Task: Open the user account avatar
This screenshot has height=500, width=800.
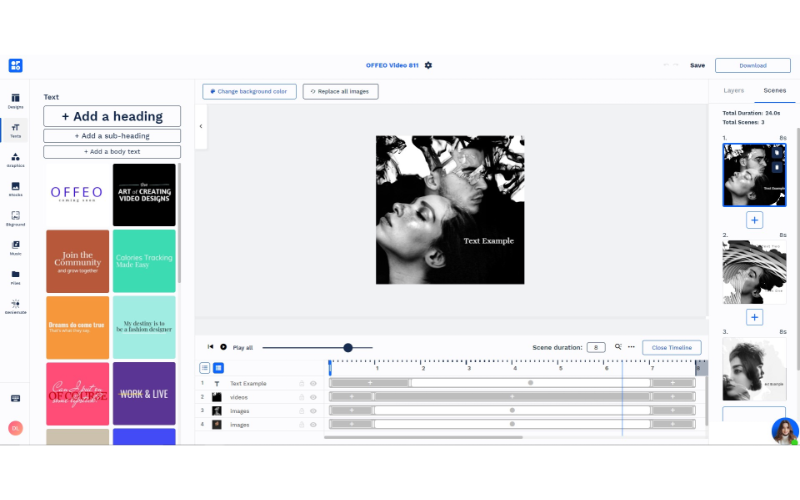Action: pos(15,428)
